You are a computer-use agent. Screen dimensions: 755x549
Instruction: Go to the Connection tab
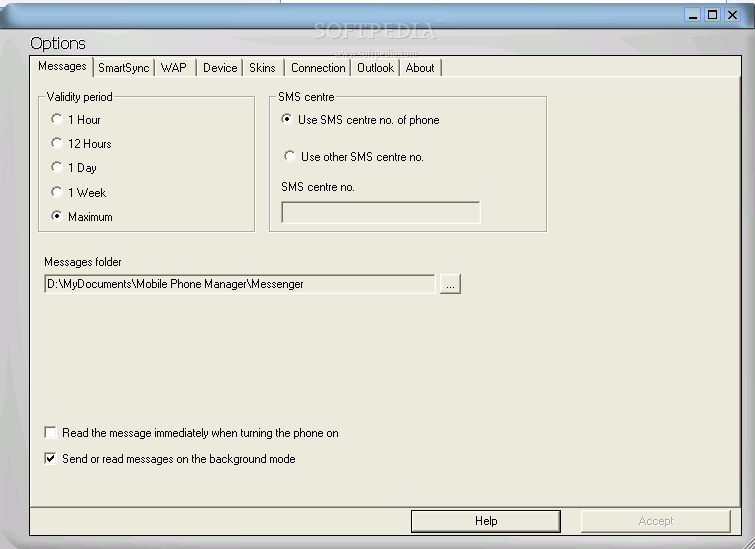318,68
